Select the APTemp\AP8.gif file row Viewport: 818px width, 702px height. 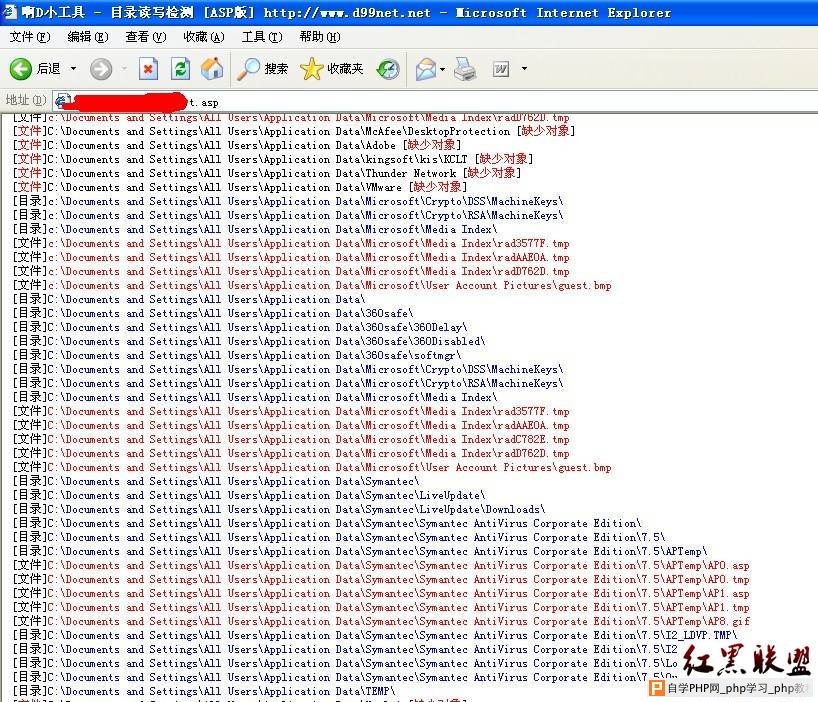coord(381,622)
